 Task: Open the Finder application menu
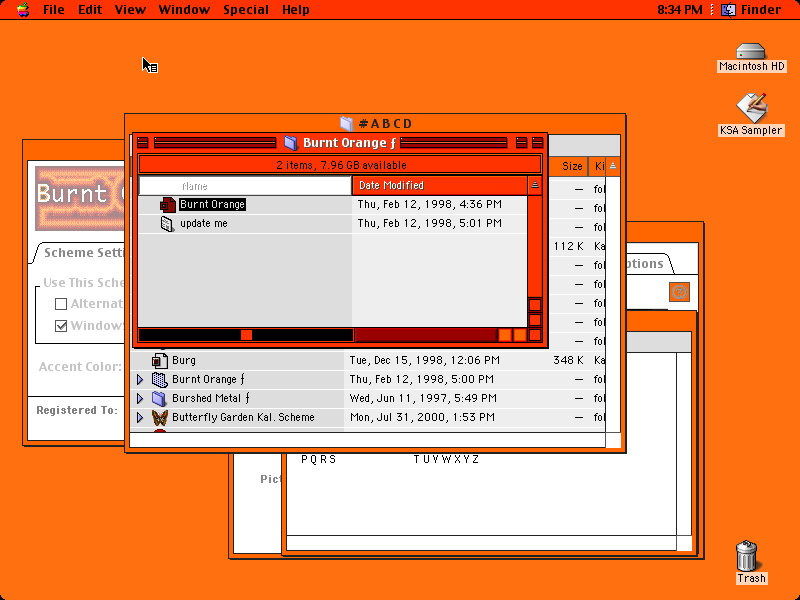pyautogui.click(x=751, y=9)
